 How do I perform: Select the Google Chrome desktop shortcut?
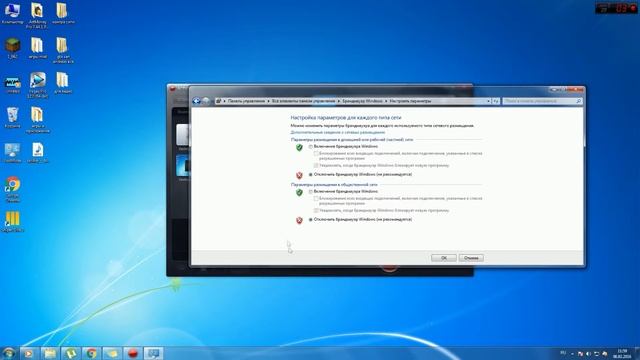click(x=13, y=189)
